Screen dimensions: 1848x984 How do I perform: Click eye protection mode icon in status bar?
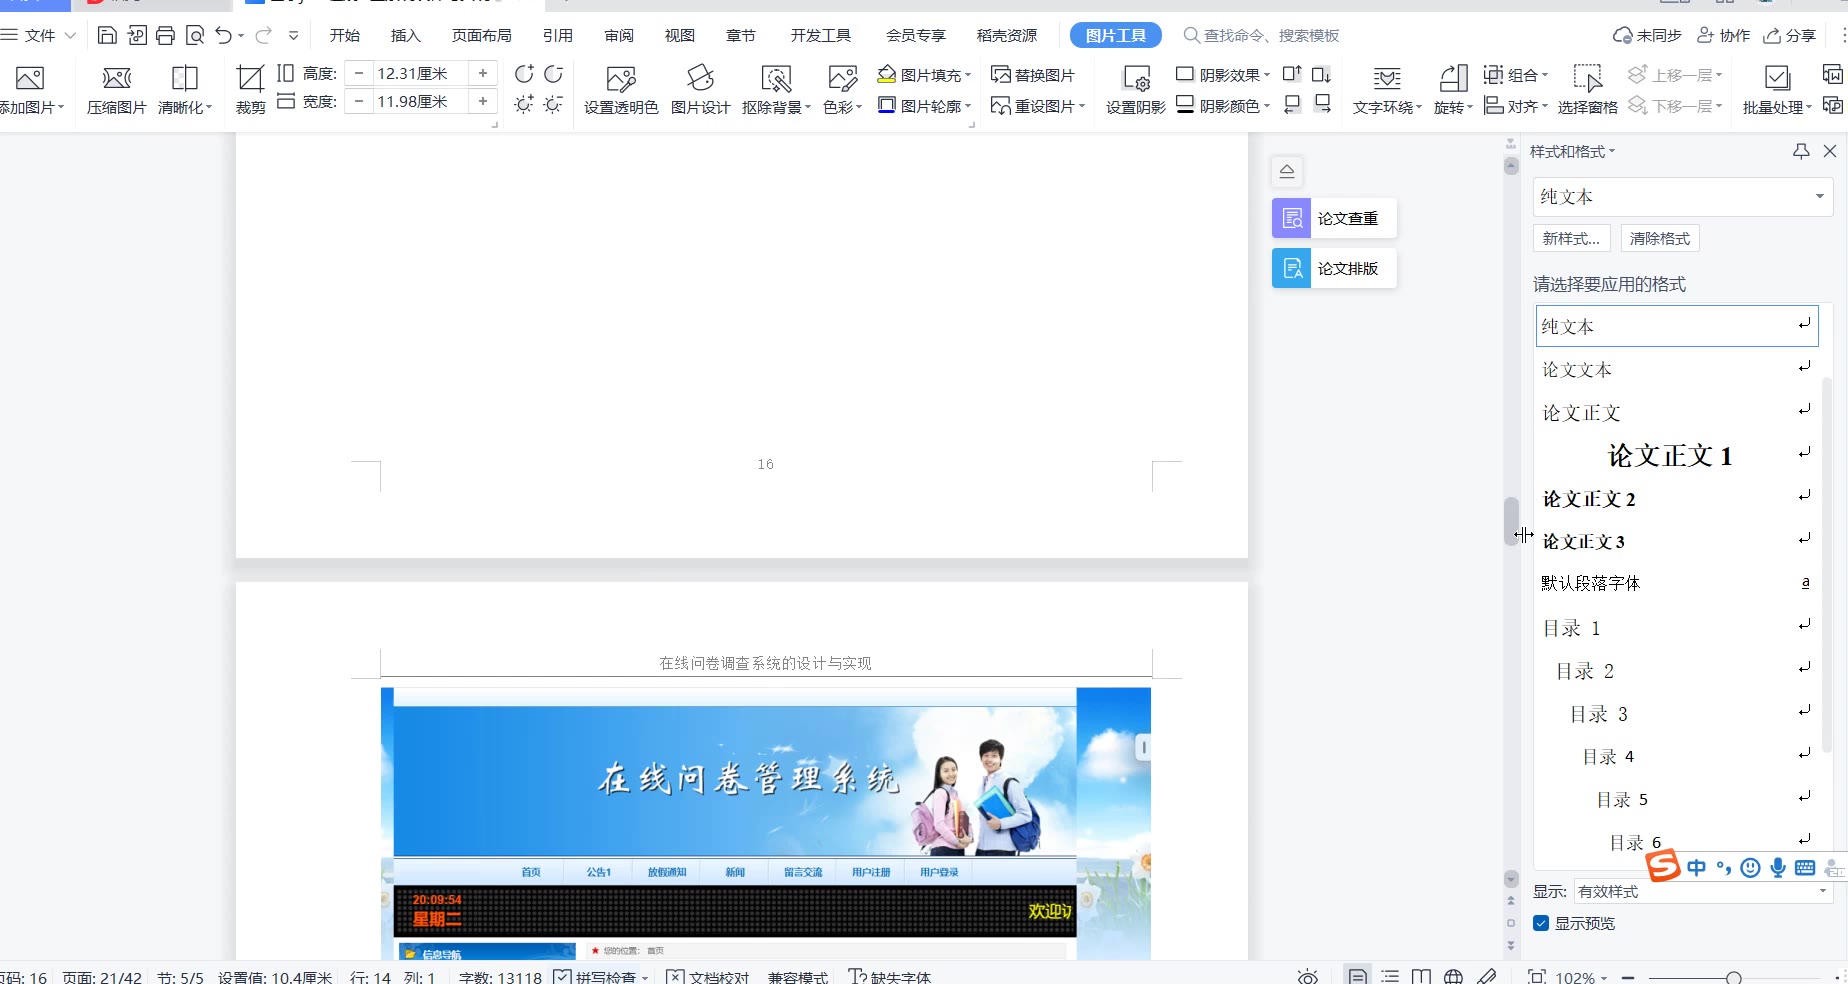pos(1308,977)
